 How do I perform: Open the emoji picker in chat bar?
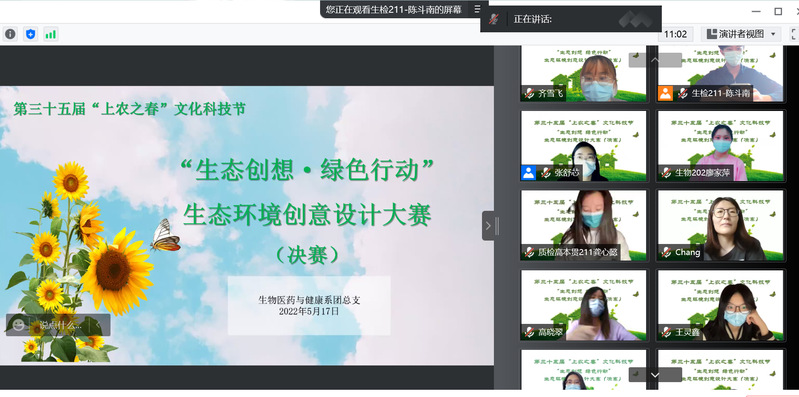pos(18,325)
